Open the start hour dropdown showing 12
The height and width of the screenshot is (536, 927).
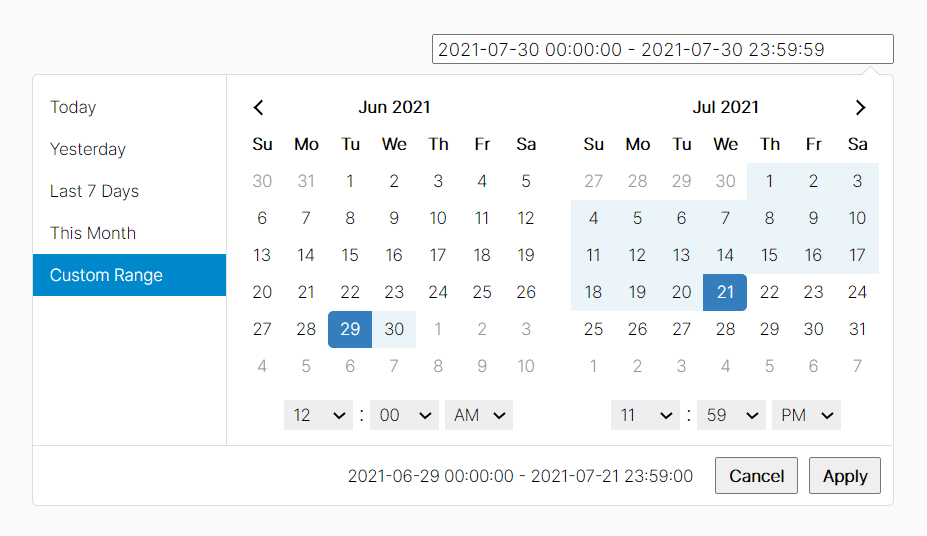(x=318, y=415)
